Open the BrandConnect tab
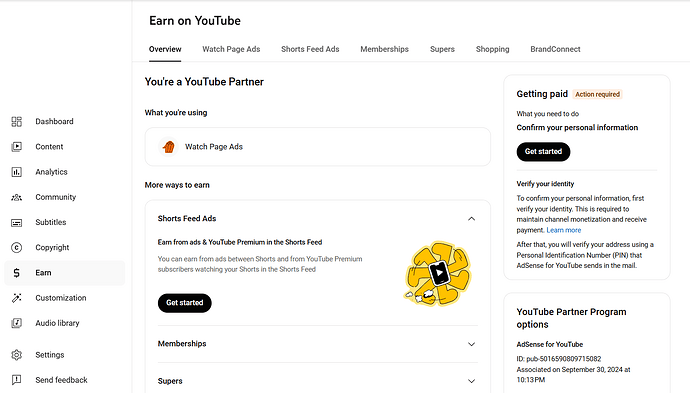 coord(555,49)
